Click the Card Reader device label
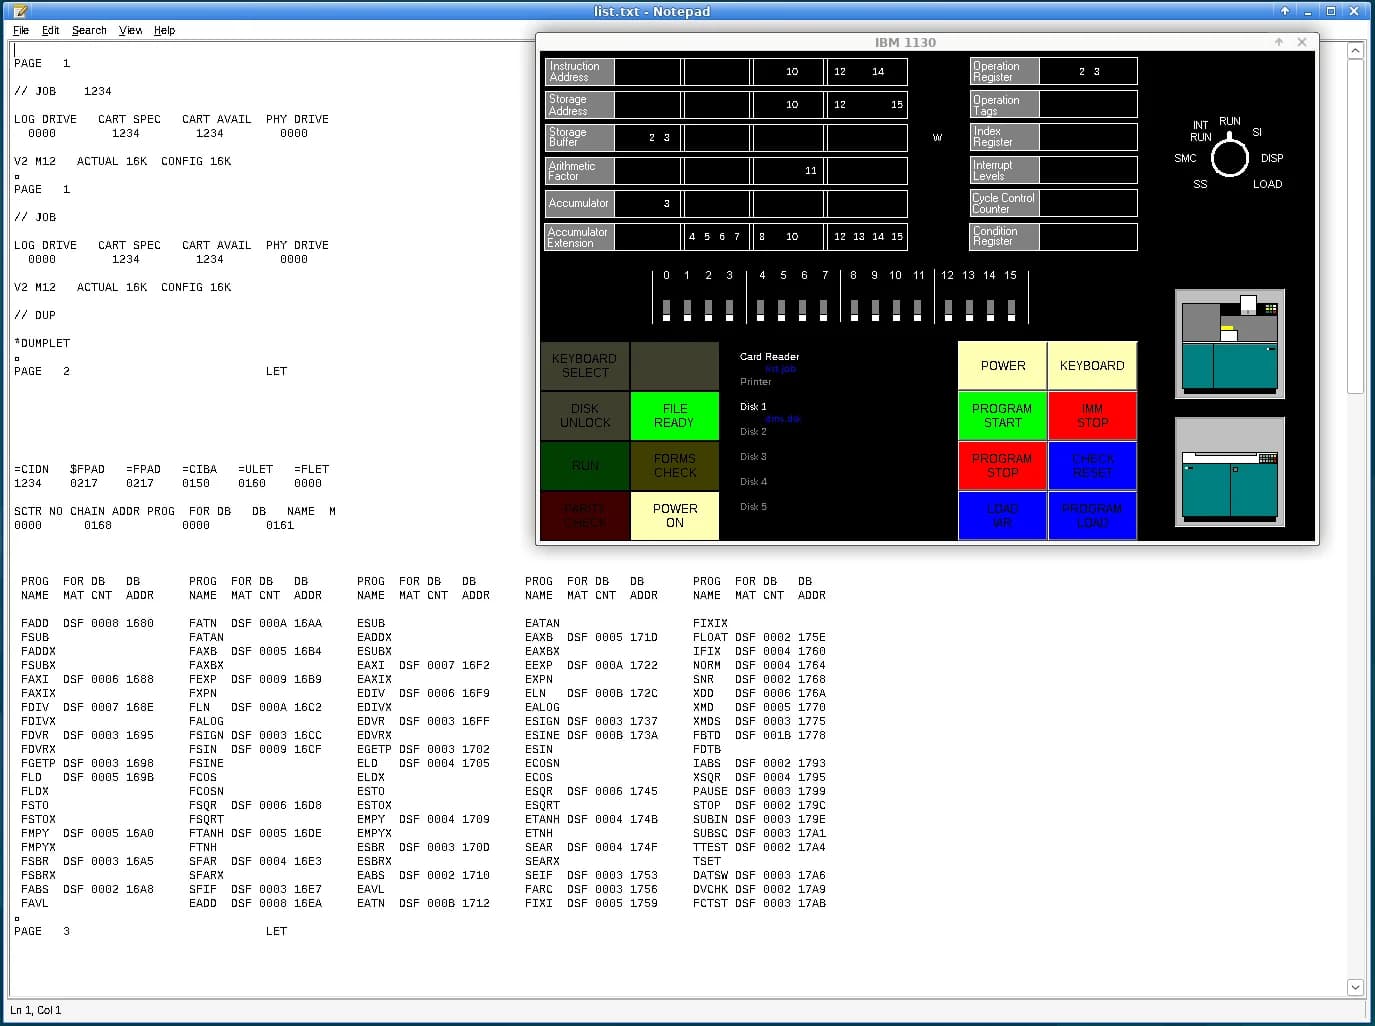This screenshot has height=1026, width=1375. coord(769,357)
